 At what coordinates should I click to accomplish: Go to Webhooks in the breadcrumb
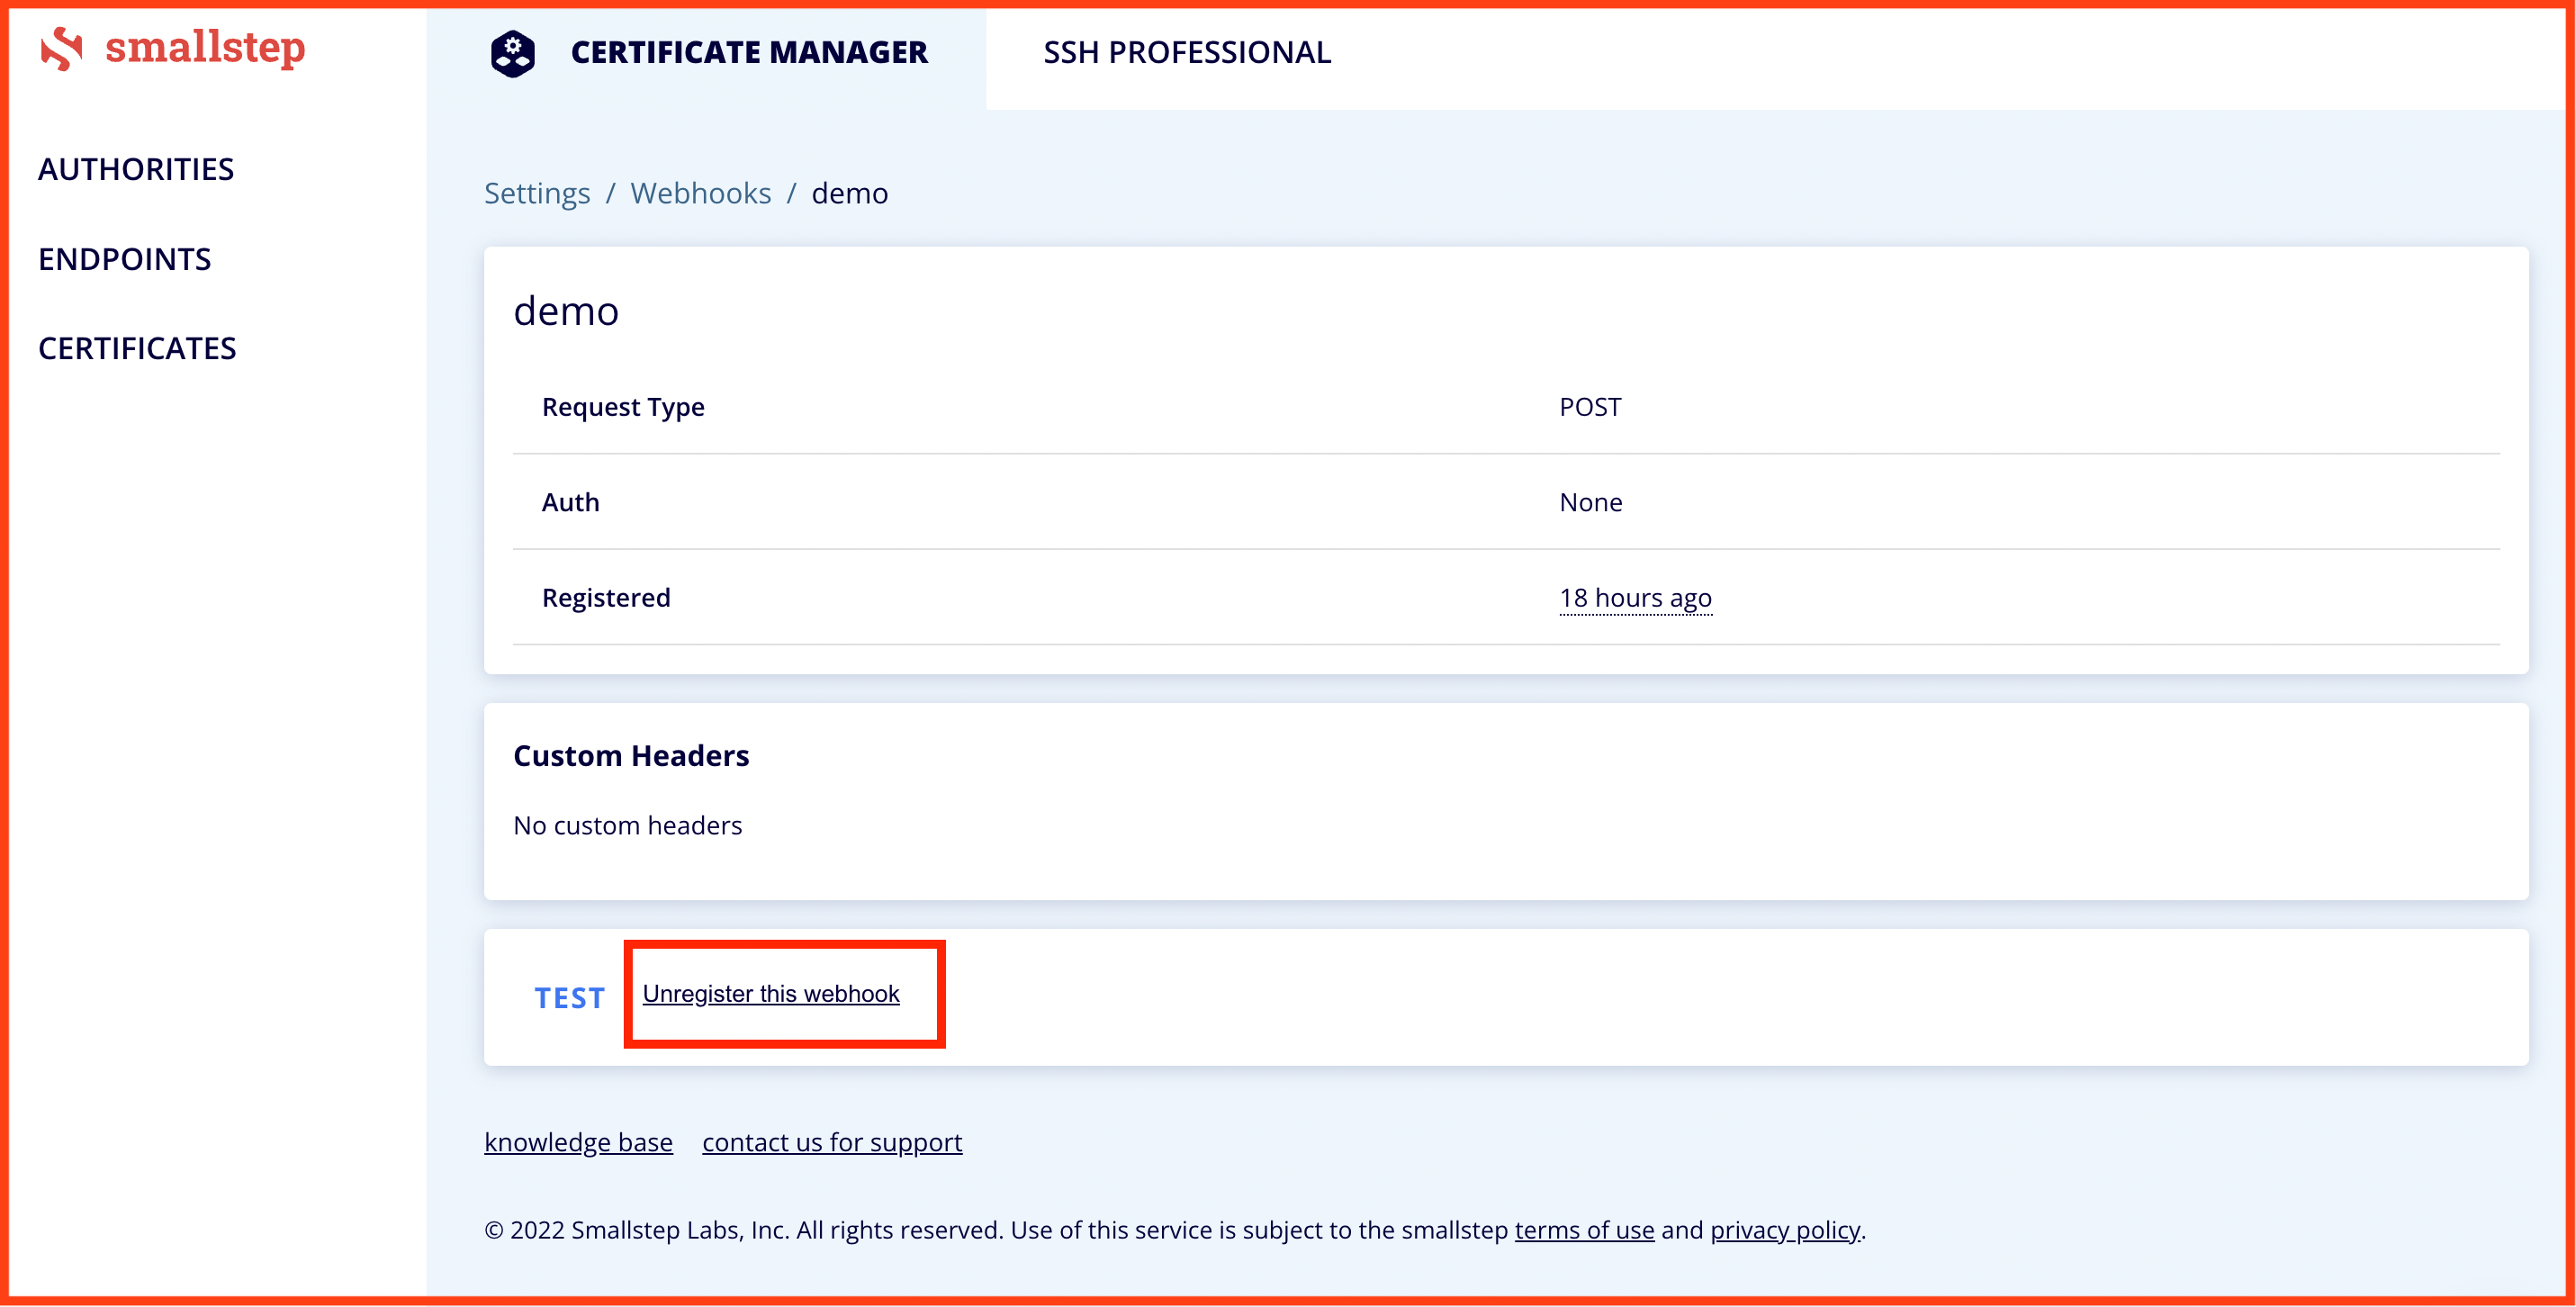click(x=700, y=193)
